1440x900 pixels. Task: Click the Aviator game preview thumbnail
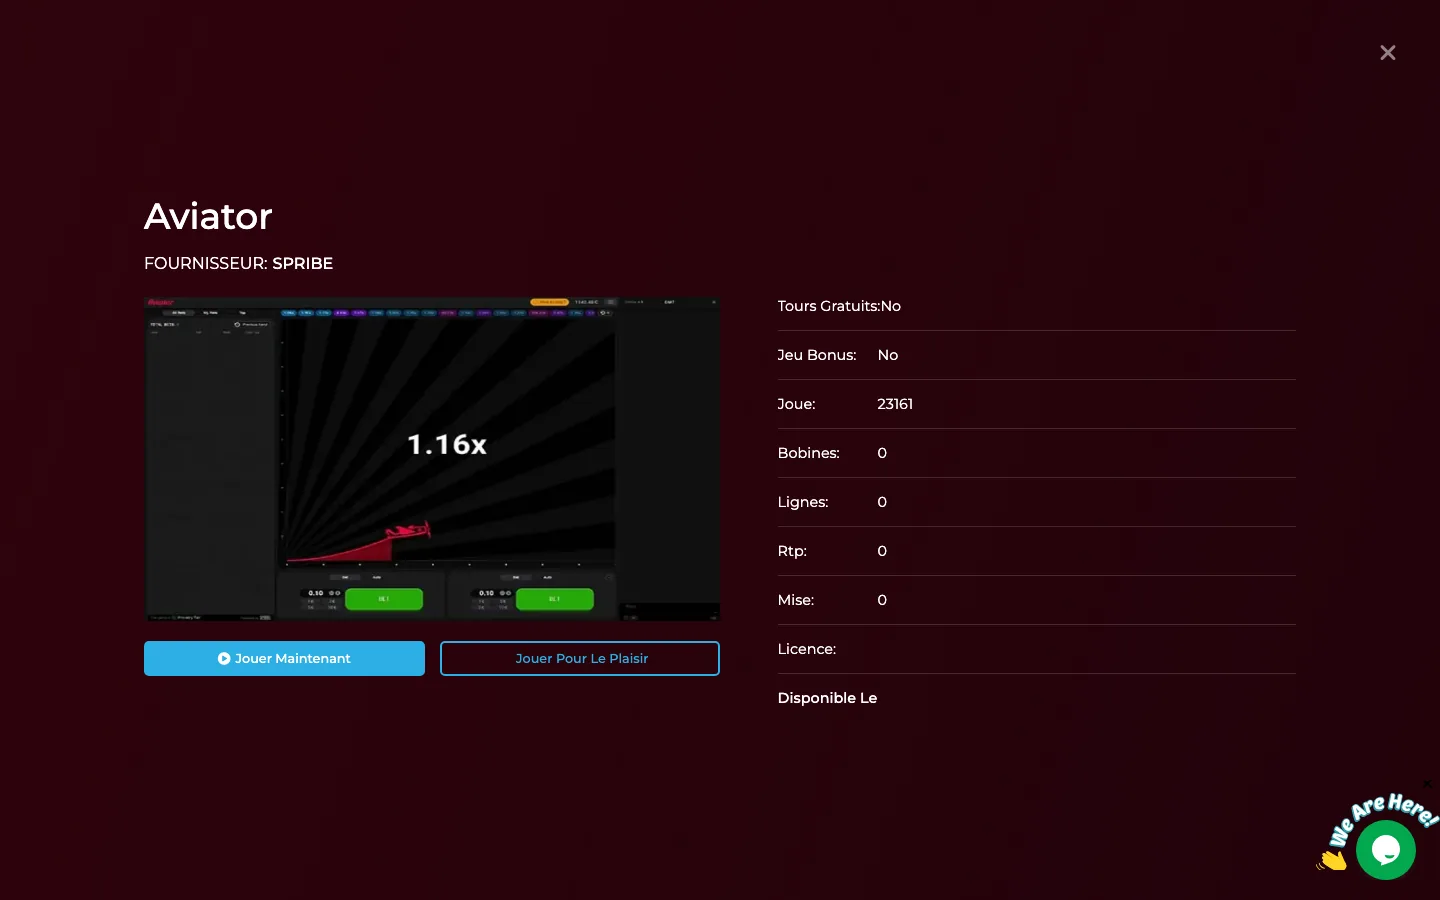(x=432, y=458)
